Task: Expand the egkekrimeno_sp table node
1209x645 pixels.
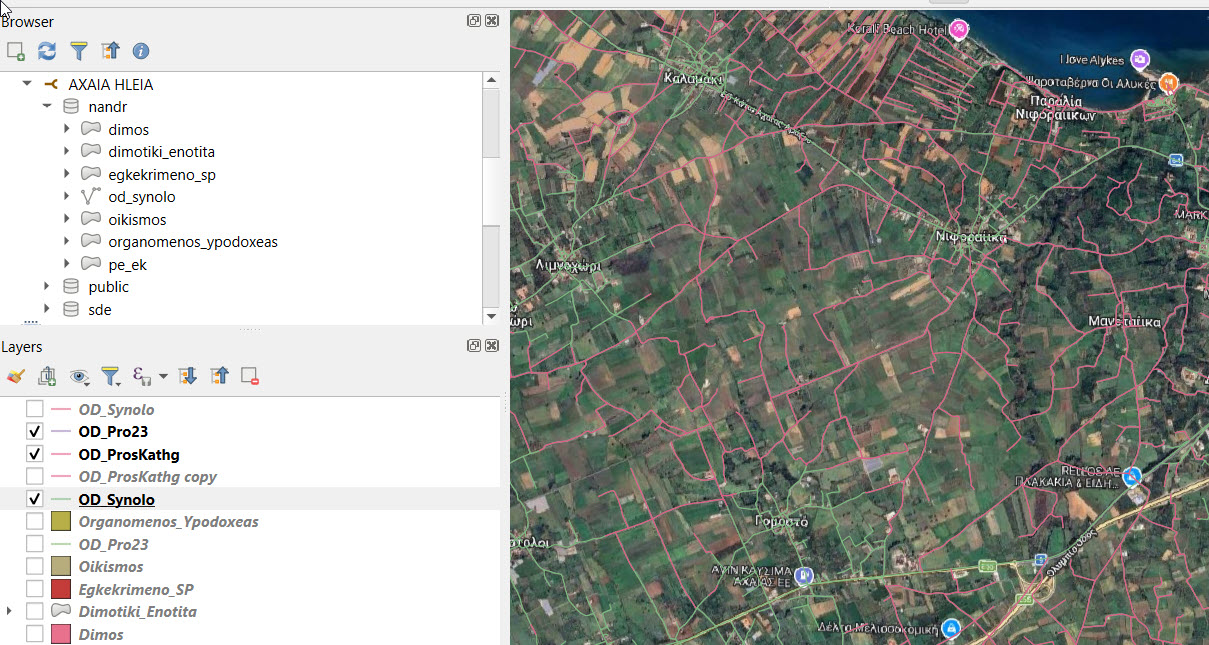Action: (67, 175)
